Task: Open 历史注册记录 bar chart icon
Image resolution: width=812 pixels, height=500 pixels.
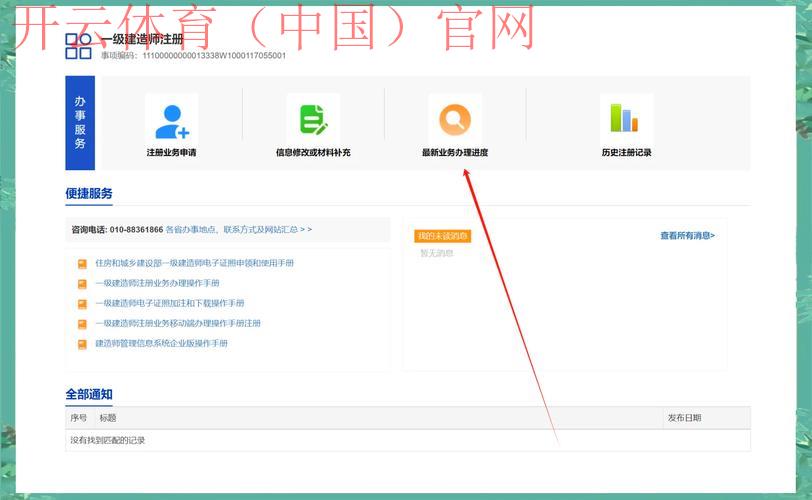Action: [x=625, y=118]
